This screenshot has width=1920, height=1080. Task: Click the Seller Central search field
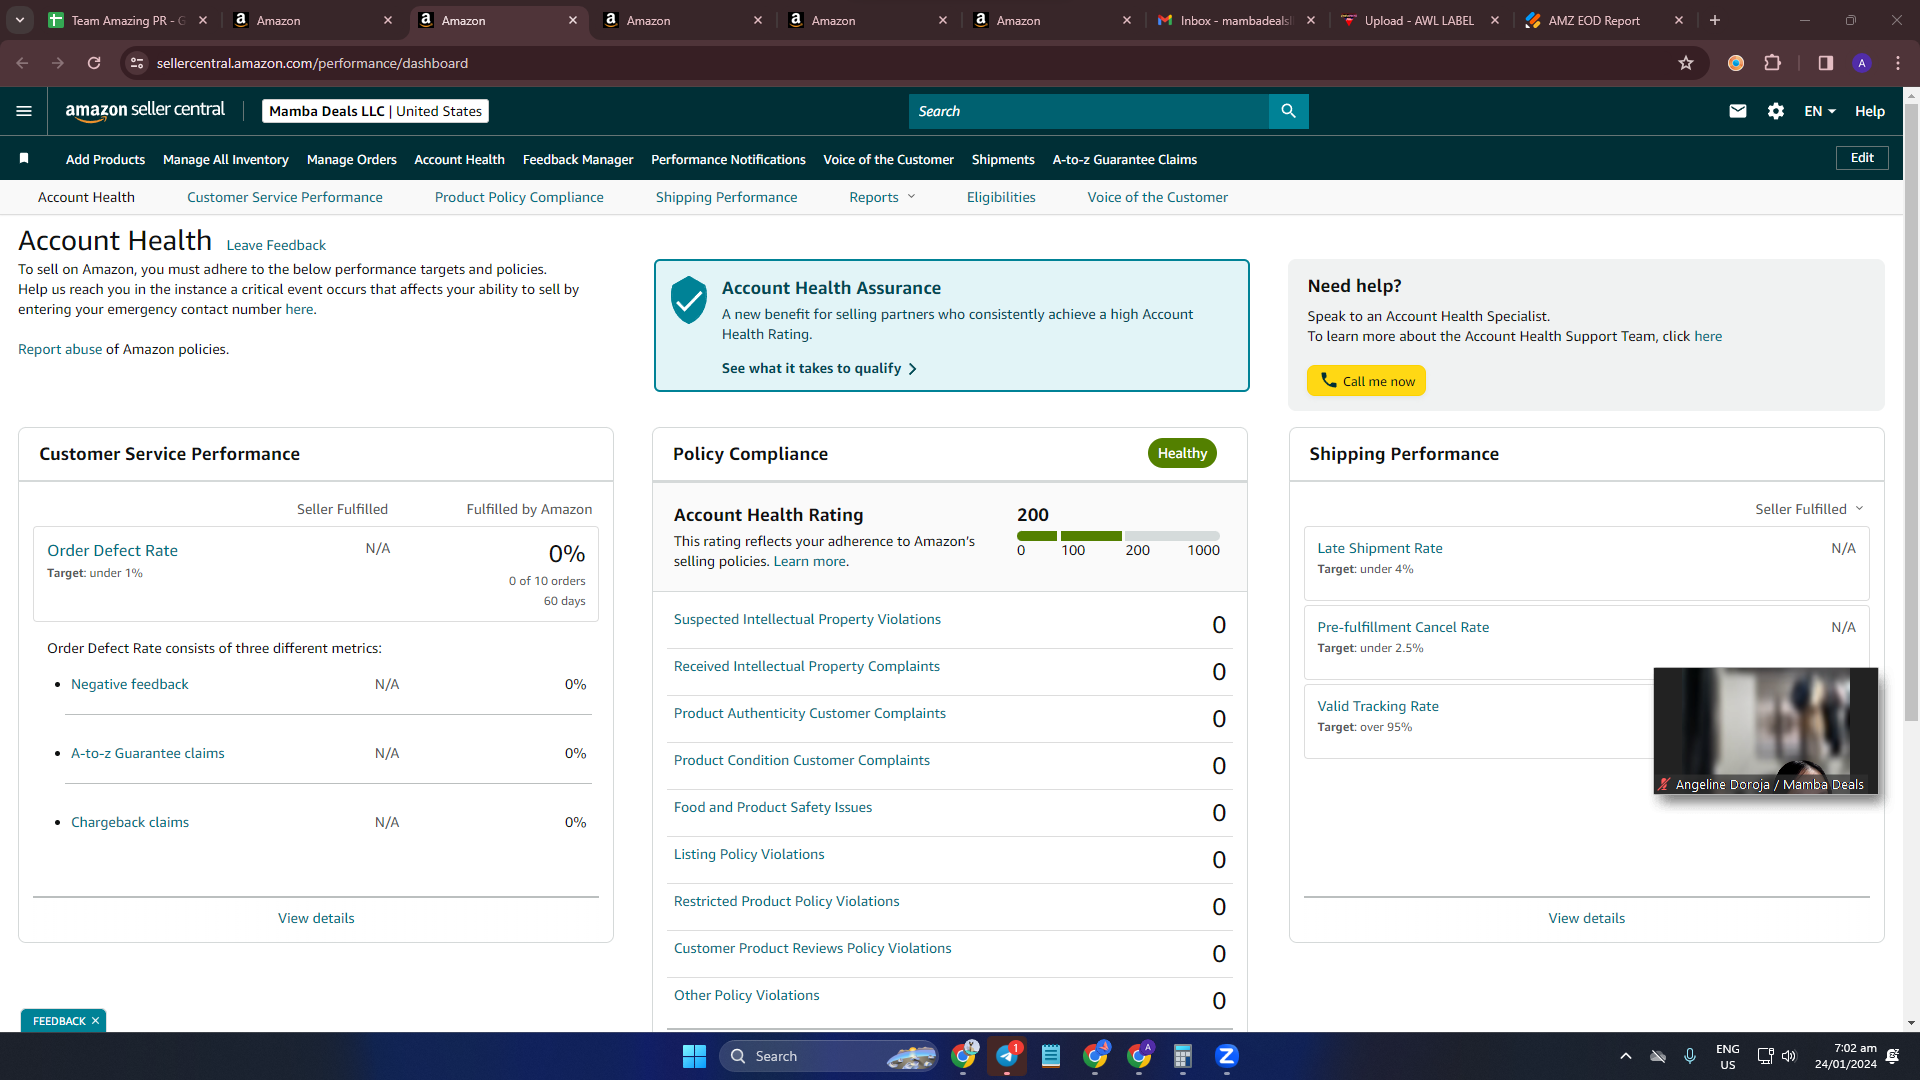1089,111
